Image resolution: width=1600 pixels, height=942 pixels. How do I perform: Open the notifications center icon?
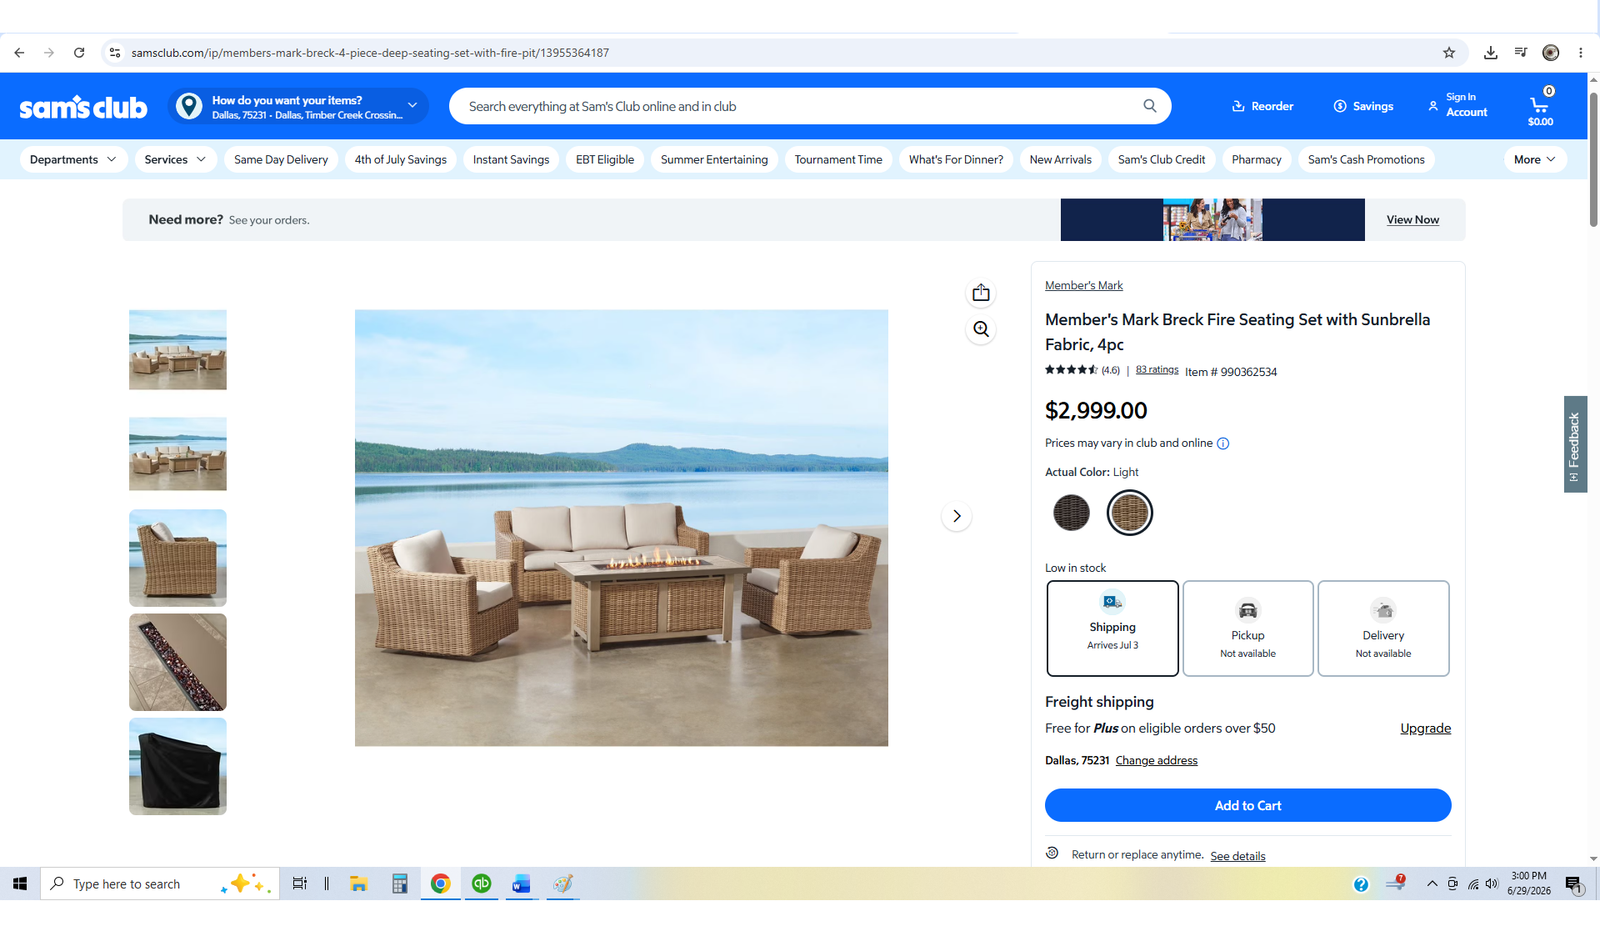tap(1574, 885)
